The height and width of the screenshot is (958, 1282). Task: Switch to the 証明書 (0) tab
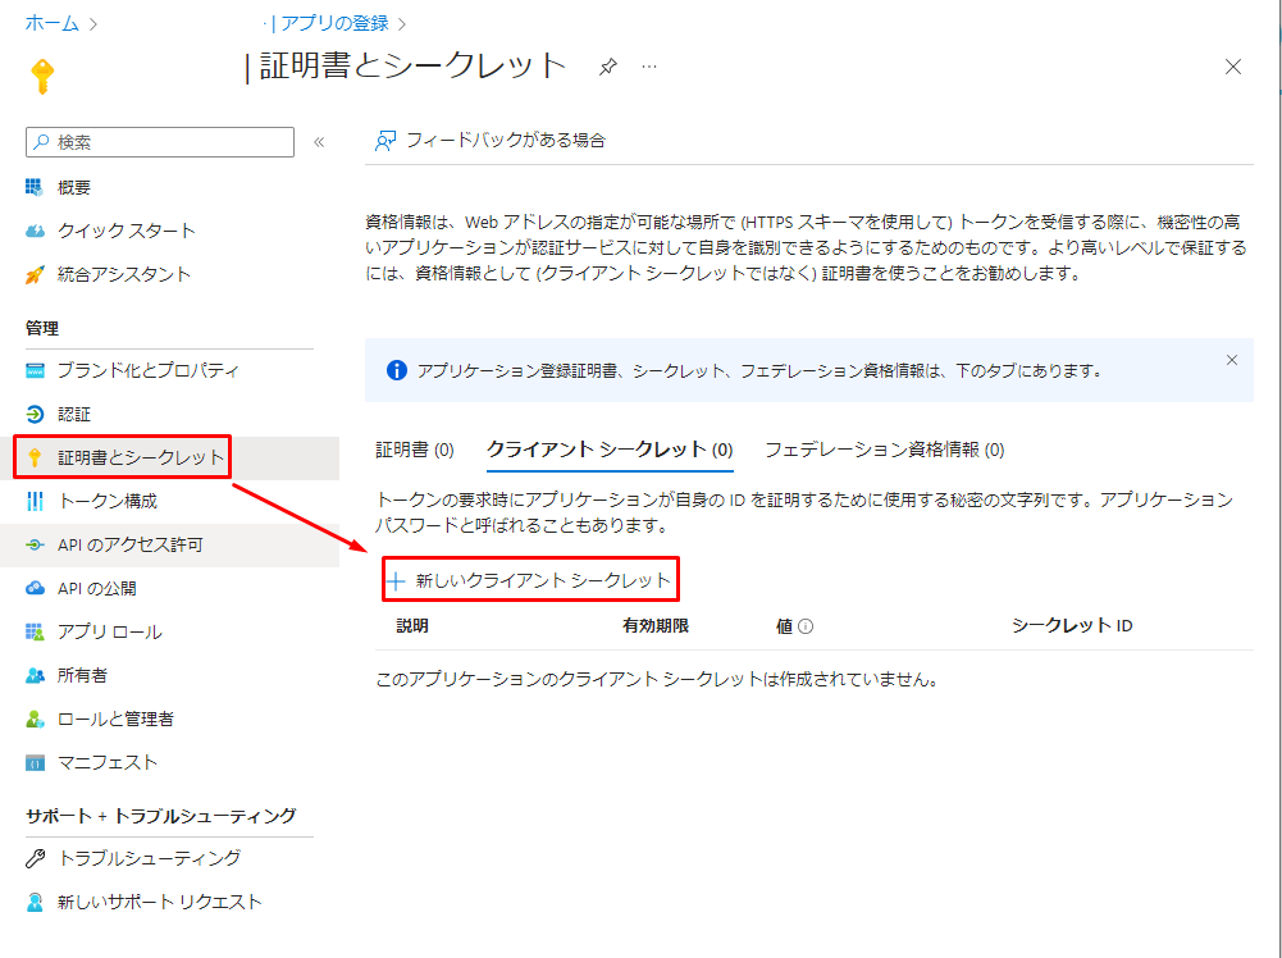pos(415,450)
